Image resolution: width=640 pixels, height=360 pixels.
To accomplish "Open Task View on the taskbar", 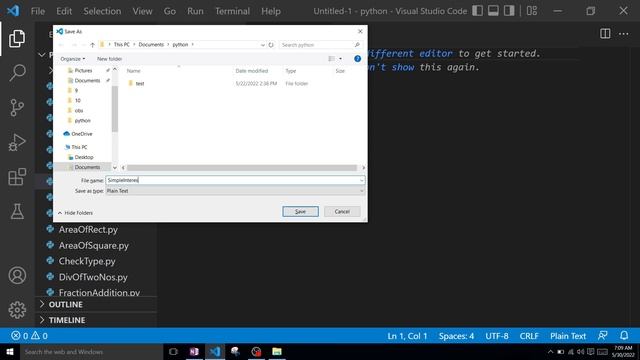I will pos(173,352).
